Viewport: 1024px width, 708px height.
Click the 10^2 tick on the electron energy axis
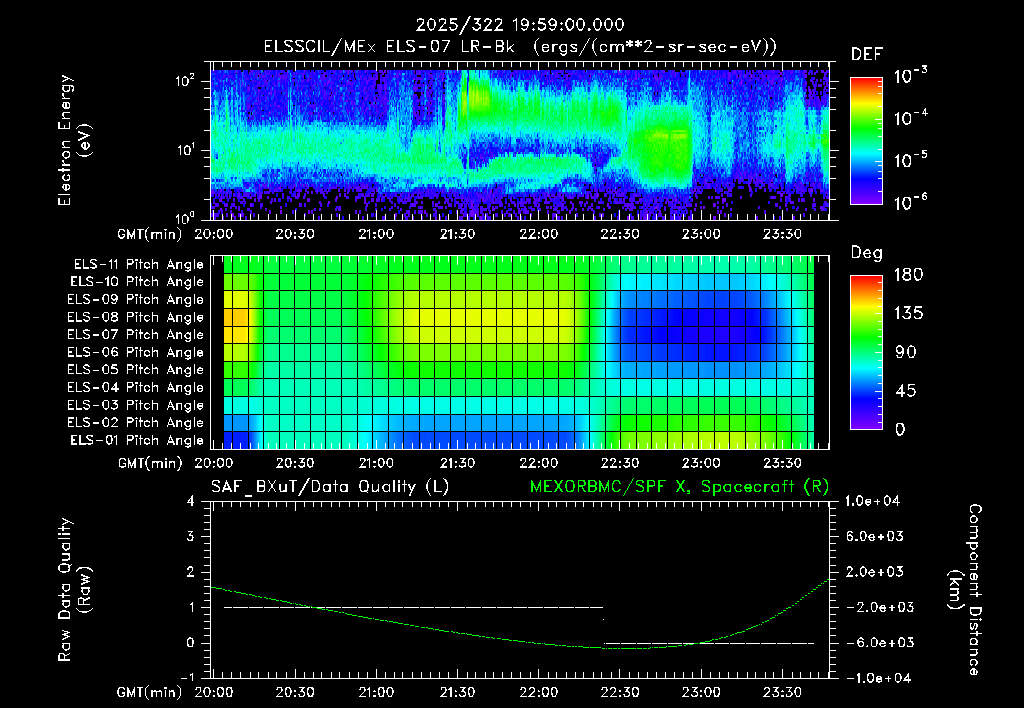coord(186,81)
